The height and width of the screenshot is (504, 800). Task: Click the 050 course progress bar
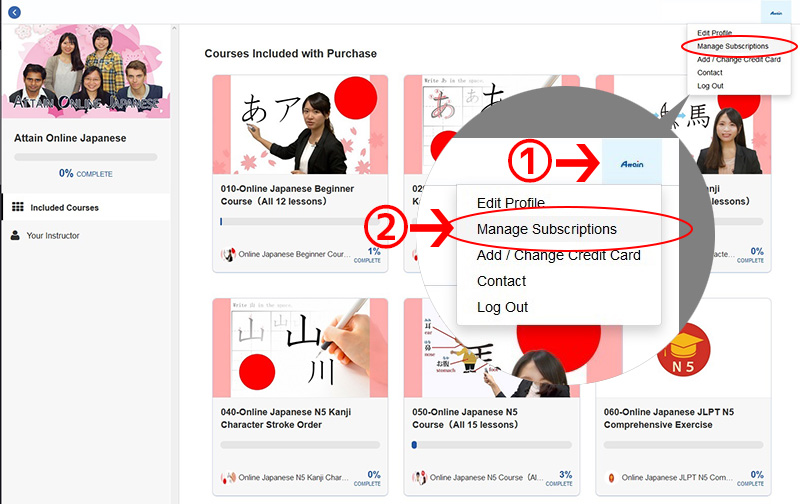pyautogui.click(x=491, y=445)
